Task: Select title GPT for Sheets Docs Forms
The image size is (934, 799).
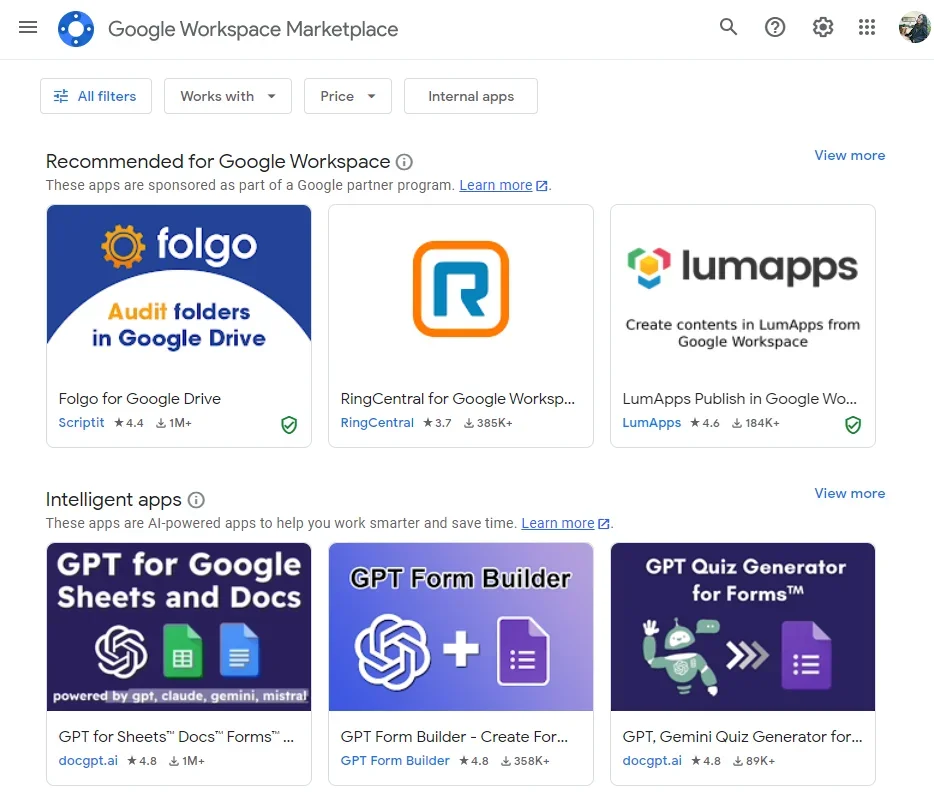Action: point(176,737)
